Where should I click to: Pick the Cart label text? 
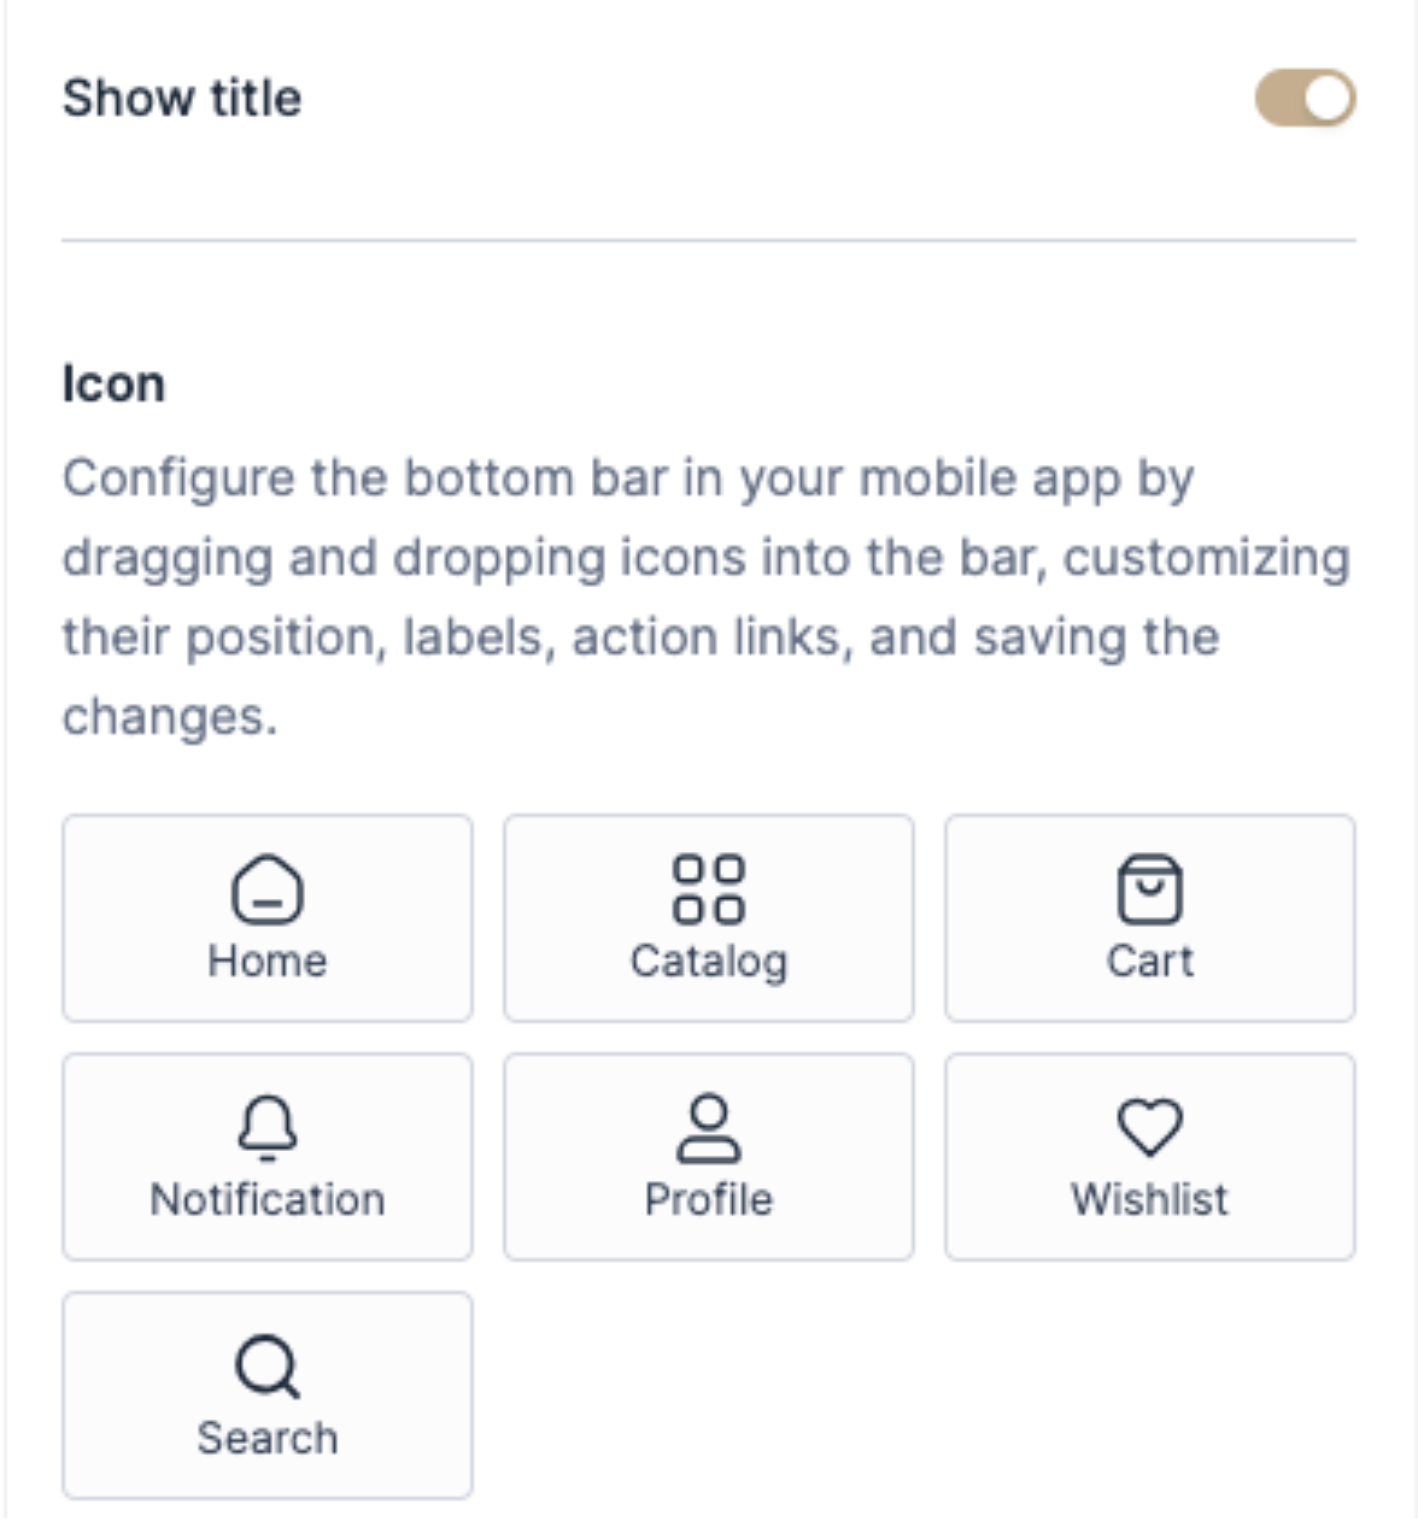click(1149, 961)
